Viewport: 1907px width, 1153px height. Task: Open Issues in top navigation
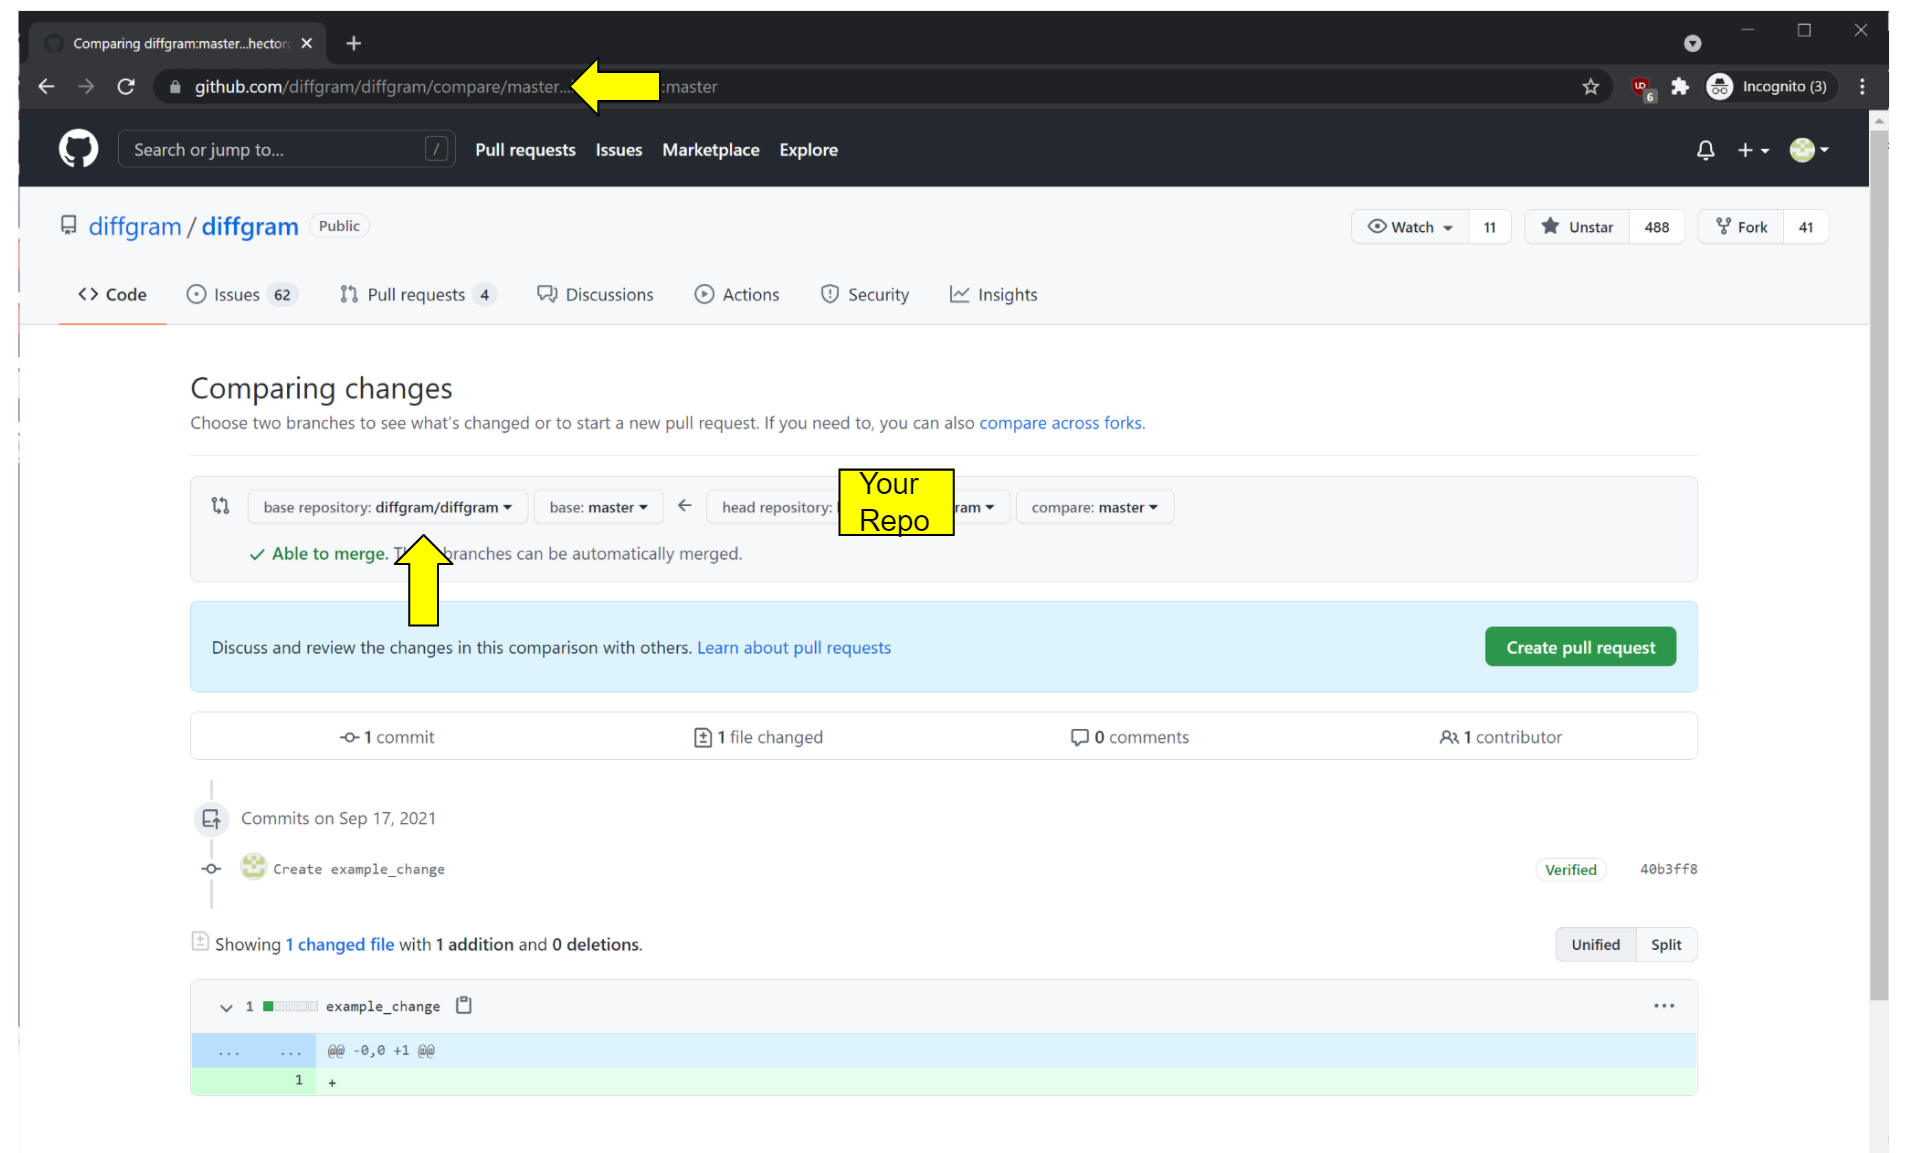pyautogui.click(x=618, y=150)
